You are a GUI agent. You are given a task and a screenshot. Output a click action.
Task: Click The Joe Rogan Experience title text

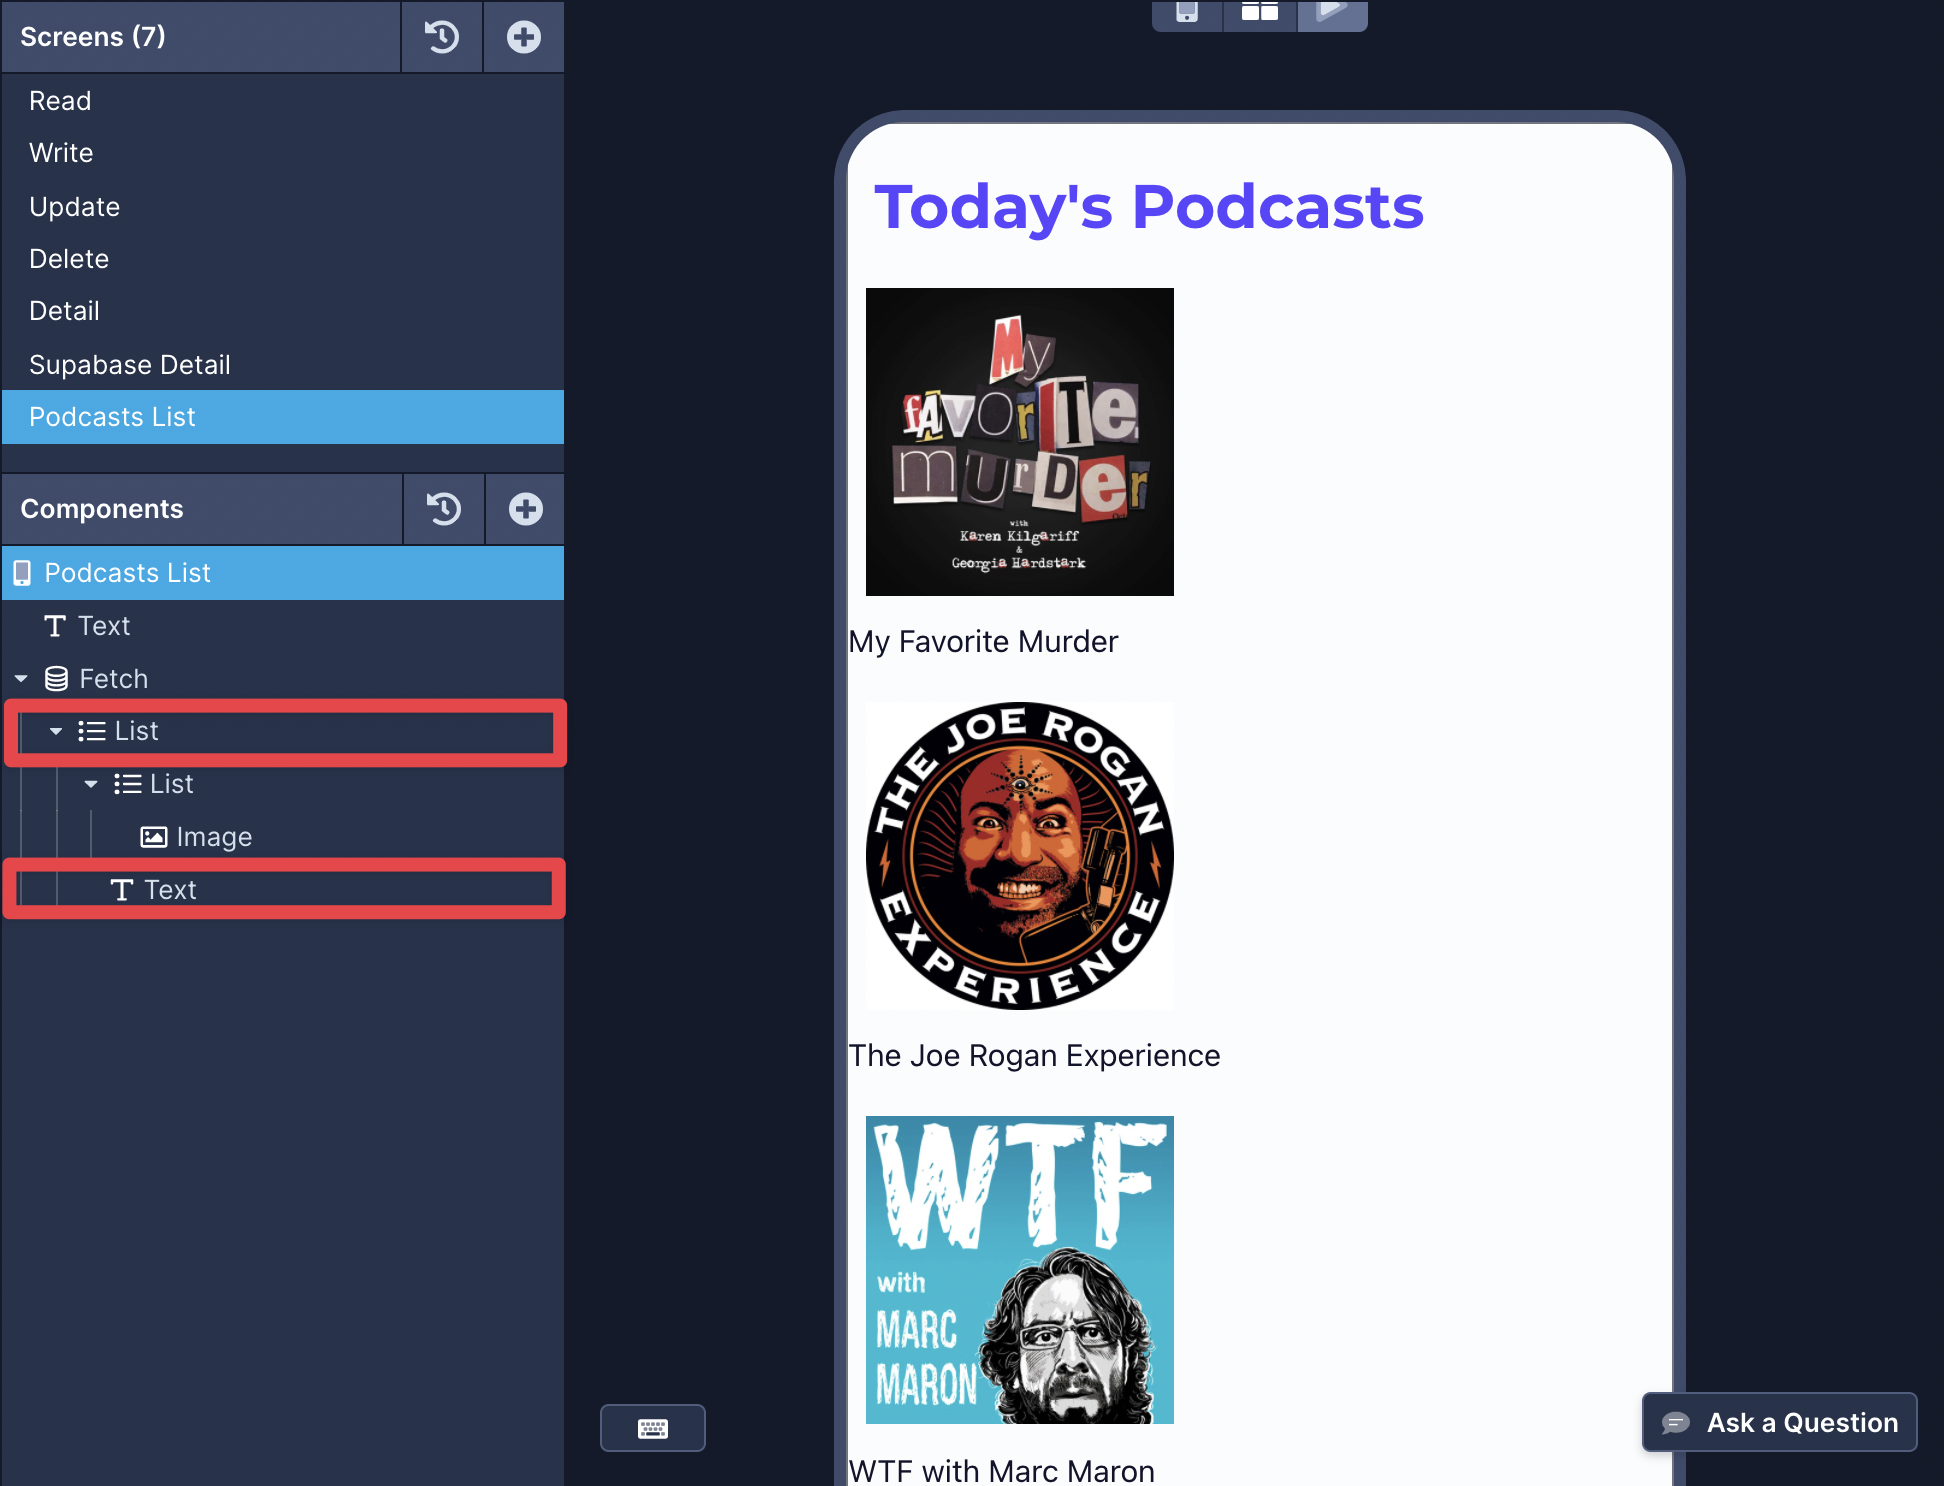[x=1034, y=1056]
